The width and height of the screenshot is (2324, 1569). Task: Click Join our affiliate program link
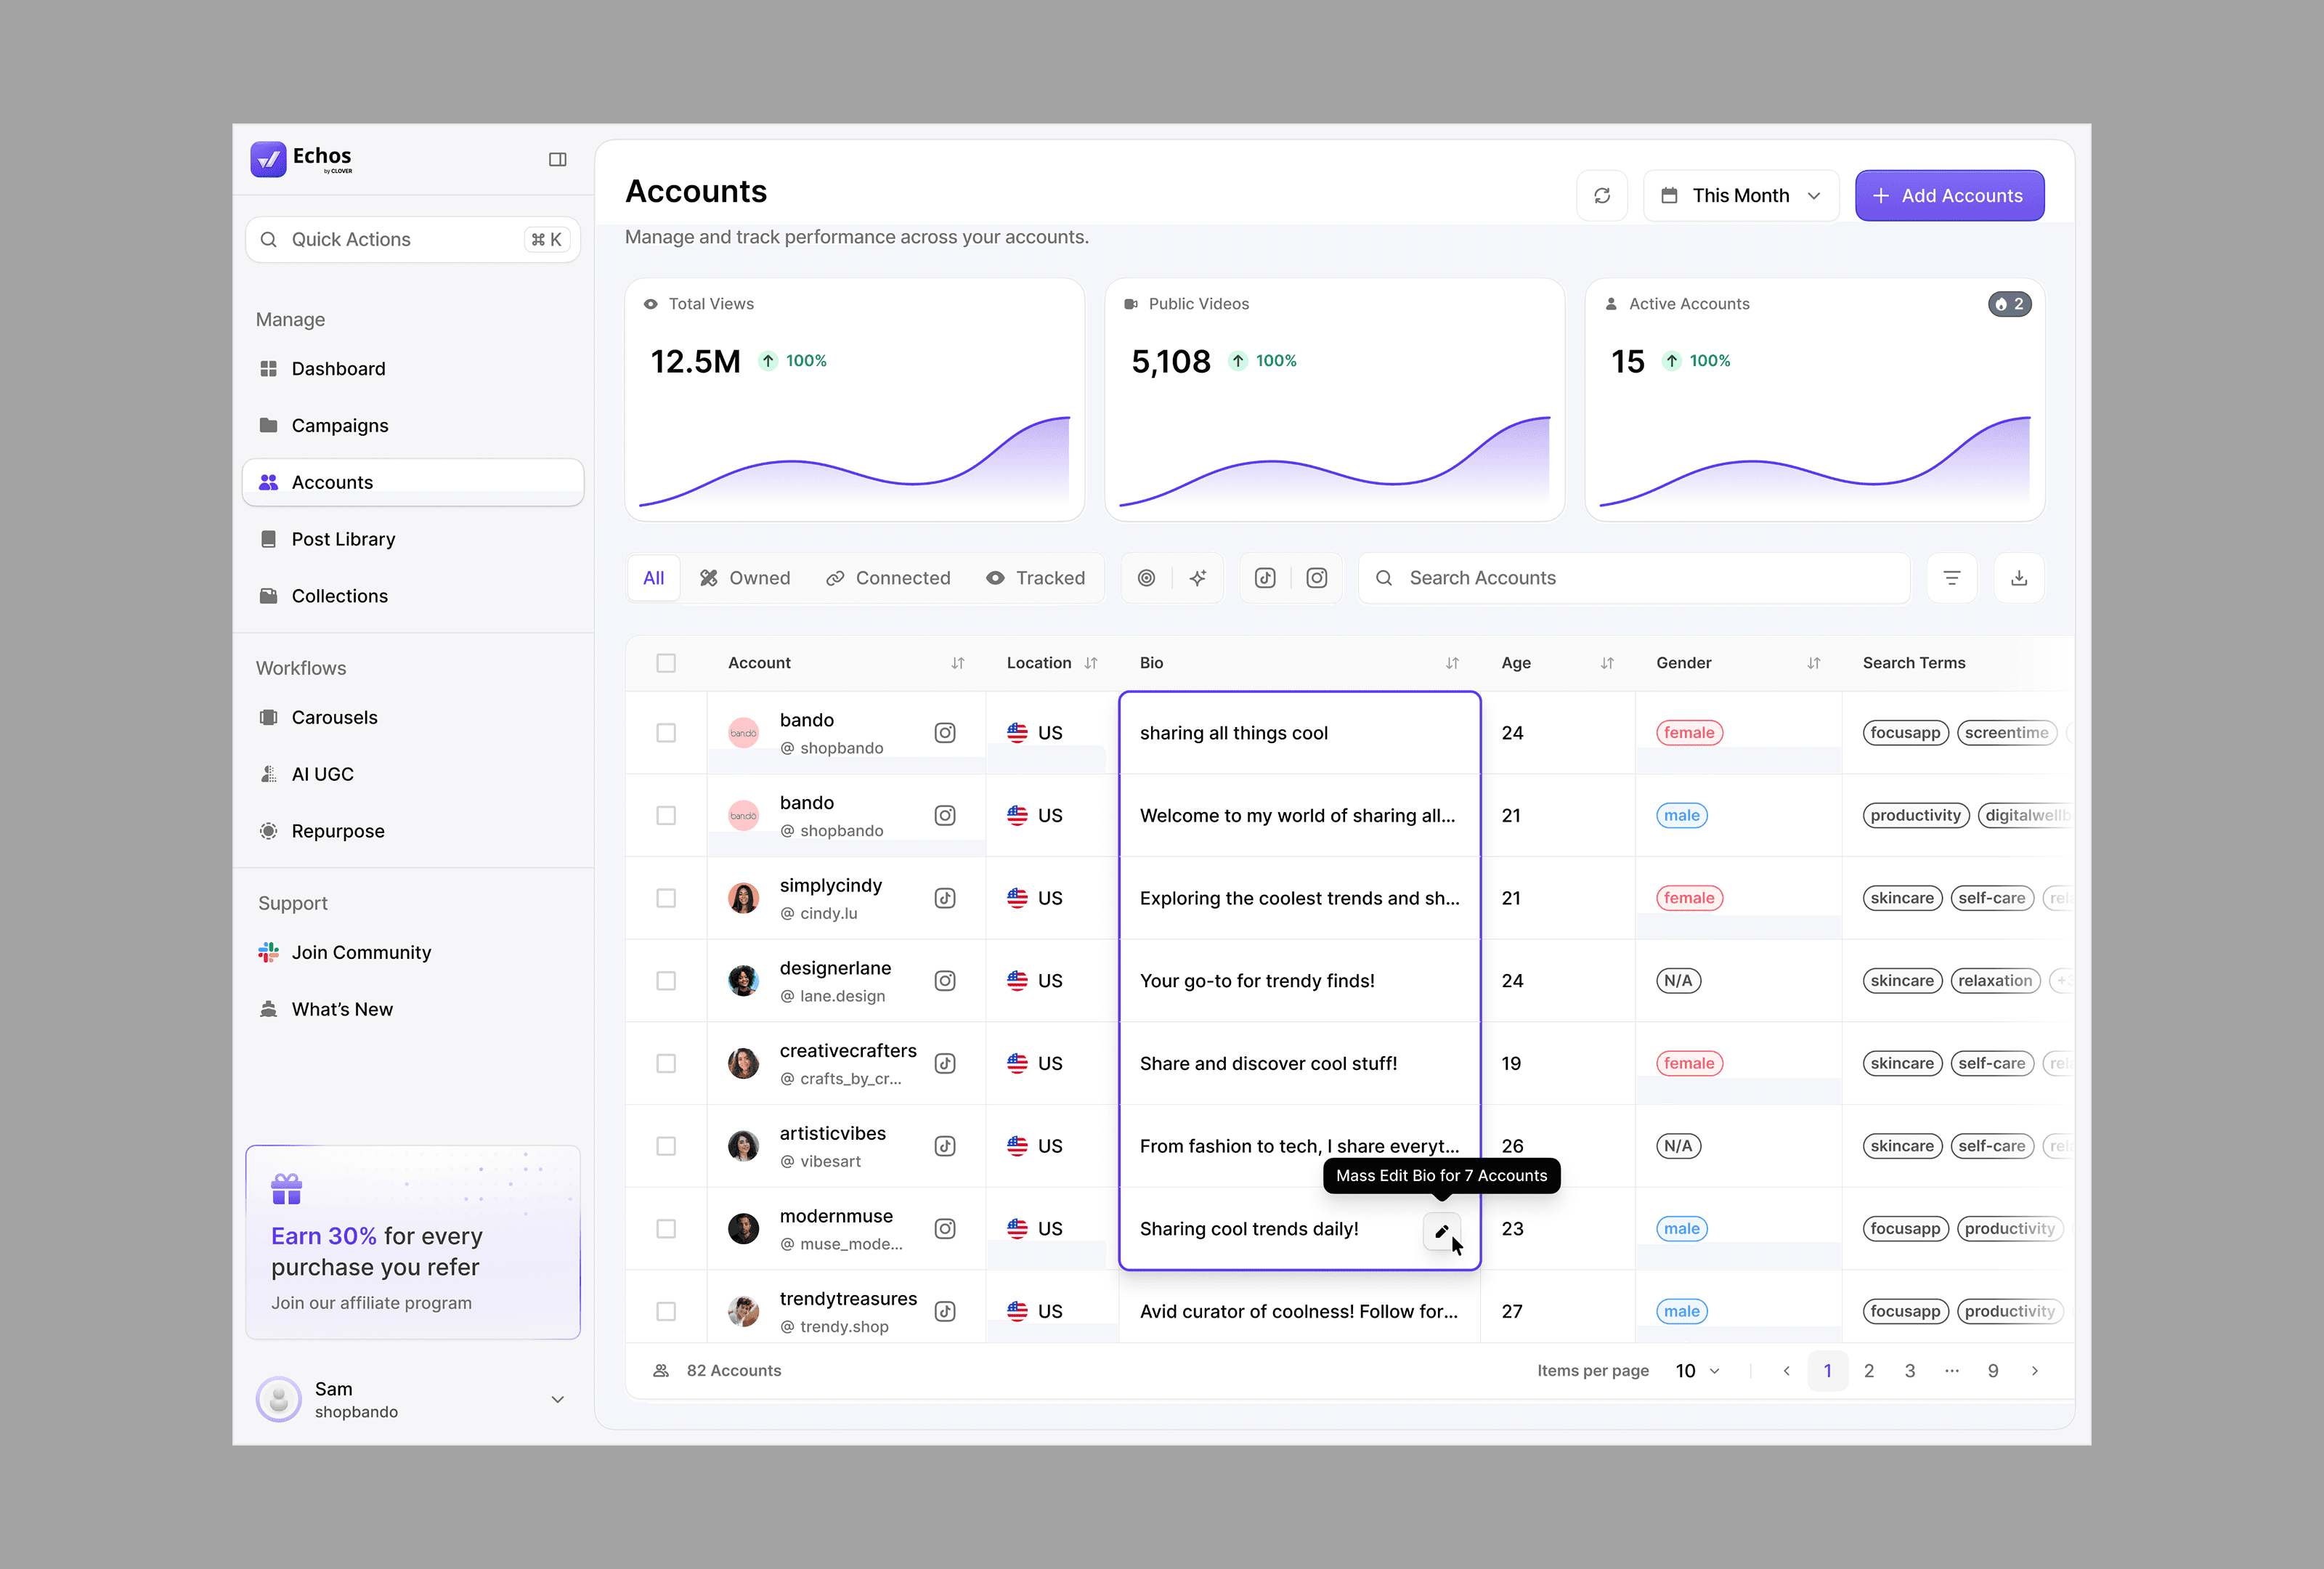coord(371,1303)
